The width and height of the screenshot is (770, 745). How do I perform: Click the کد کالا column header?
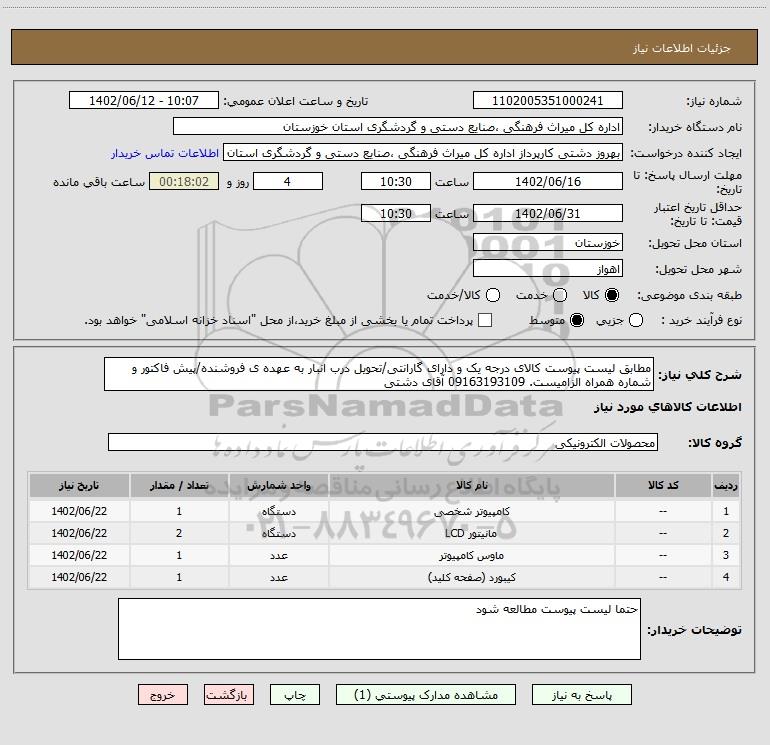tap(663, 485)
